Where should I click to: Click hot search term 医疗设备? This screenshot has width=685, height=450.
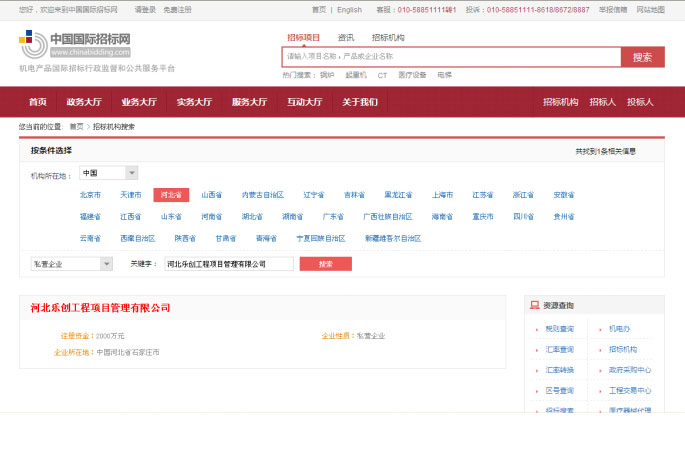point(412,75)
